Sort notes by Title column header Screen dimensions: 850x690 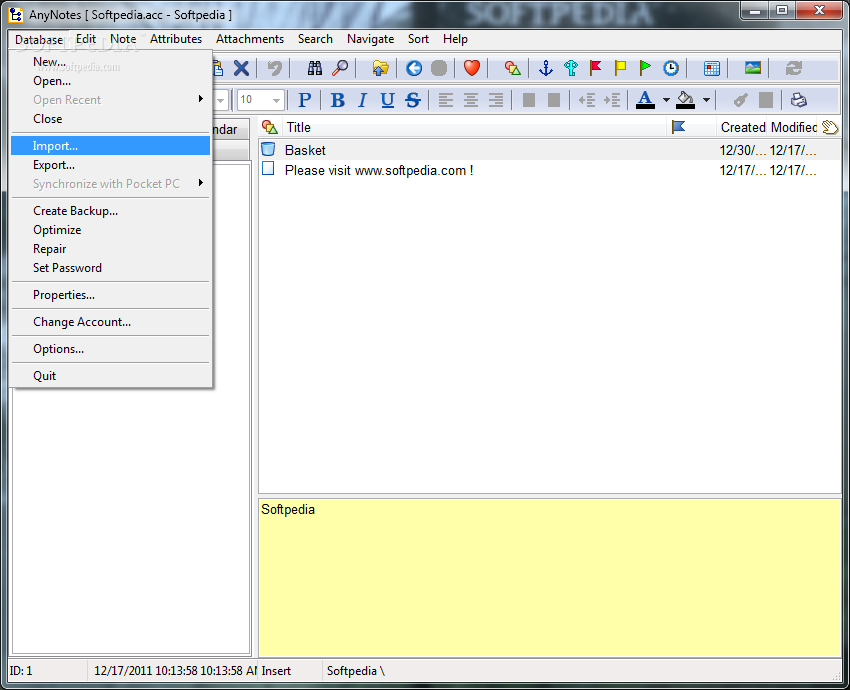(x=474, y=127)
